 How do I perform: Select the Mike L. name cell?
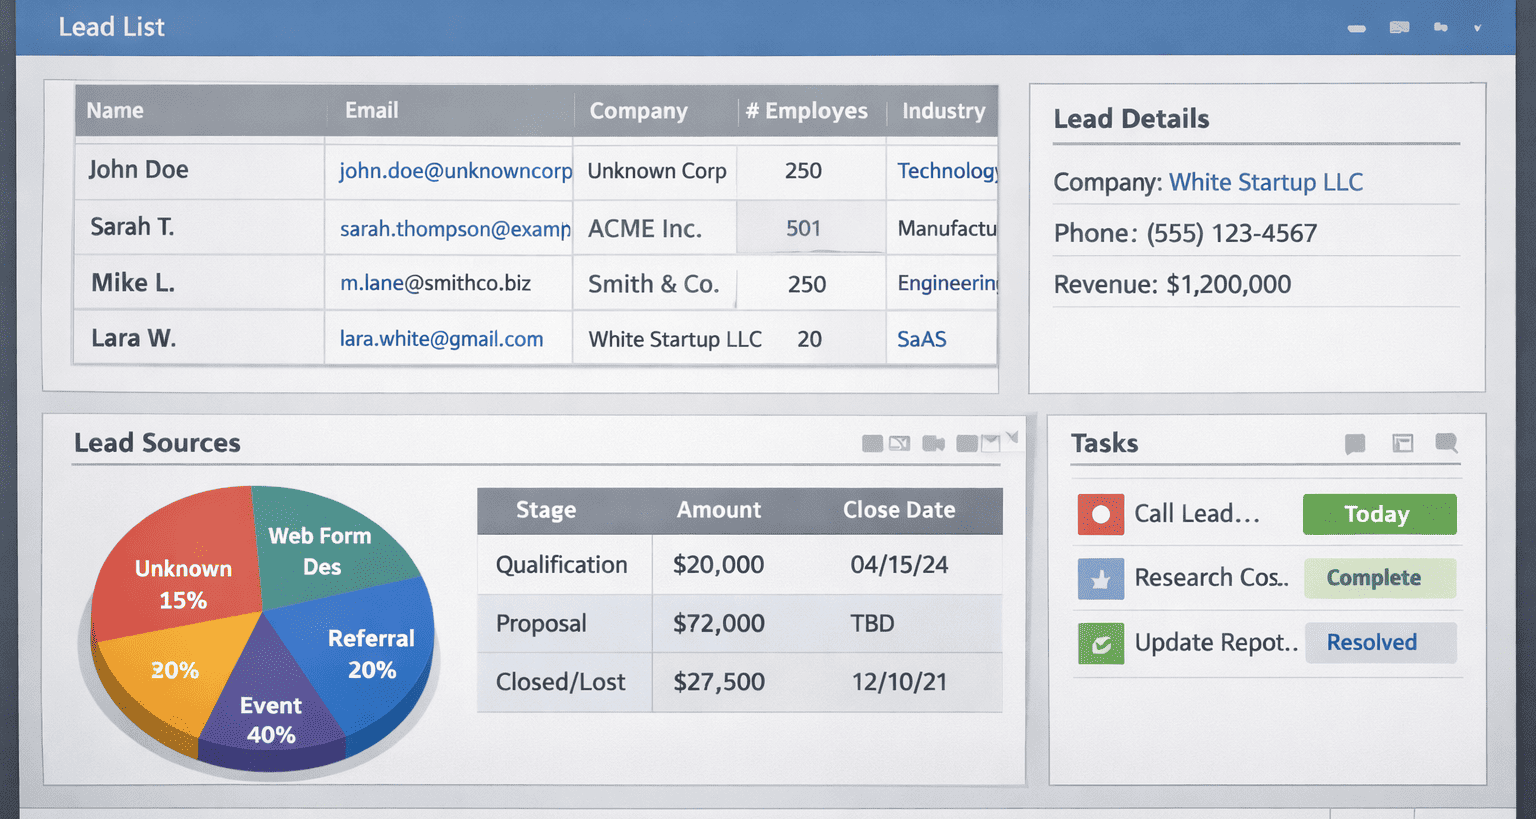(x=200, y=283)
